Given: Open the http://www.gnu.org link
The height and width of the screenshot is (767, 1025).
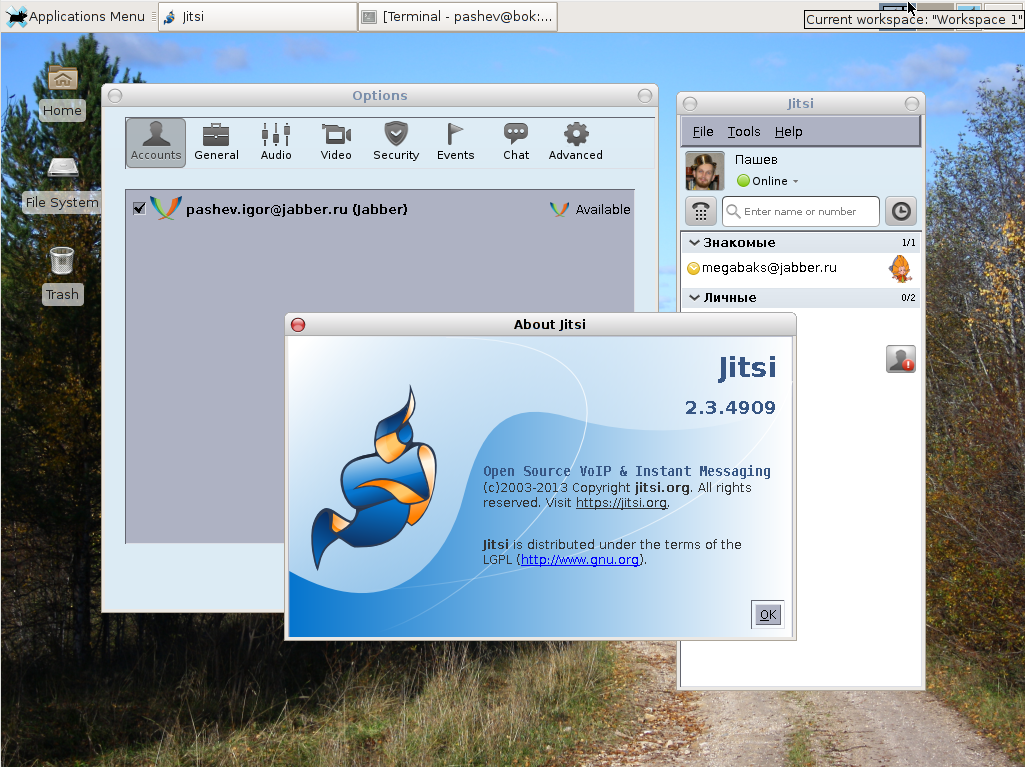Looking at the screenshot, I should 580,560.
